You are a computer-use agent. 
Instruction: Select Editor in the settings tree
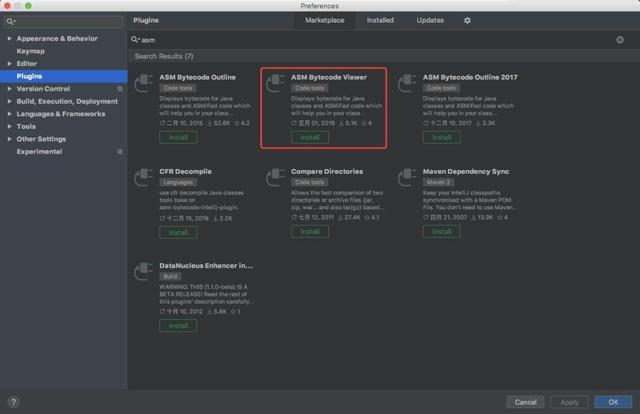27,64
